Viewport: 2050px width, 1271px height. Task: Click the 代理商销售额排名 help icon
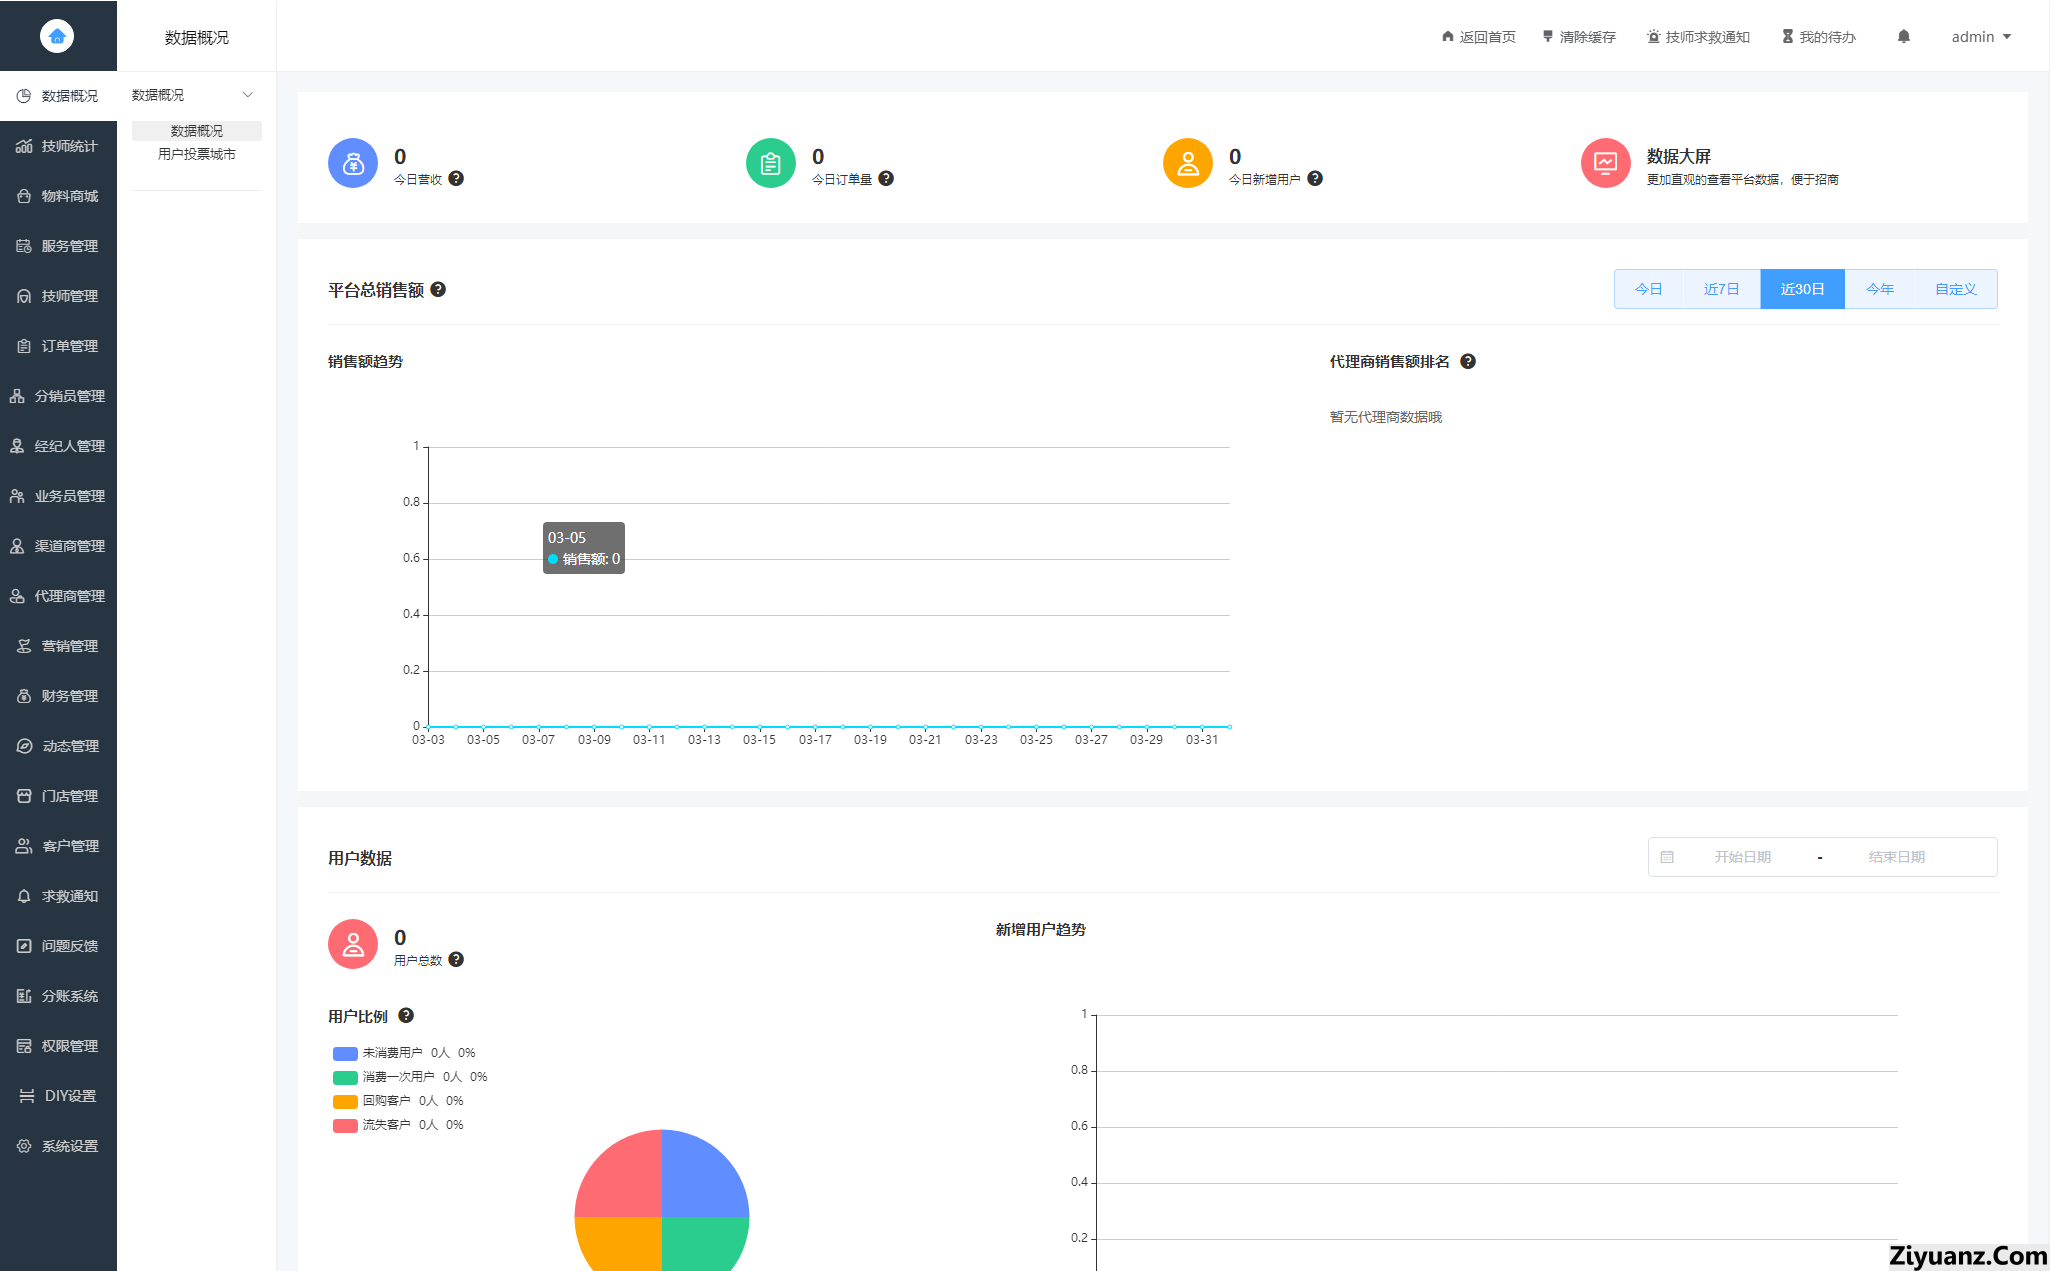click(x=1467, y=362)
